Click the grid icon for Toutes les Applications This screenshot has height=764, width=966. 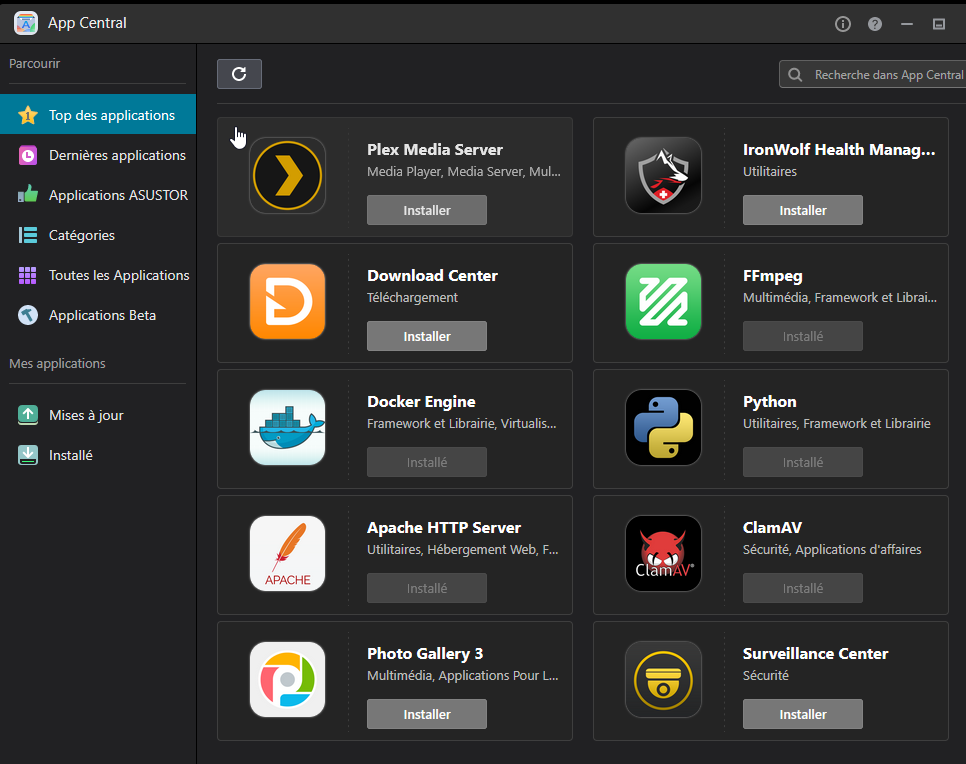coord(28,275)
